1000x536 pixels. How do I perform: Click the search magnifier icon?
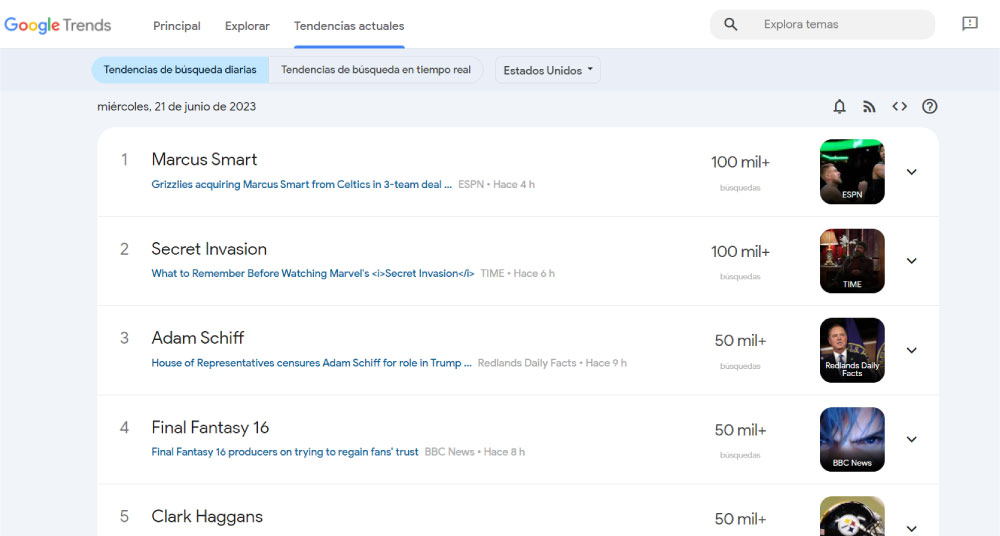coord(731,24)
